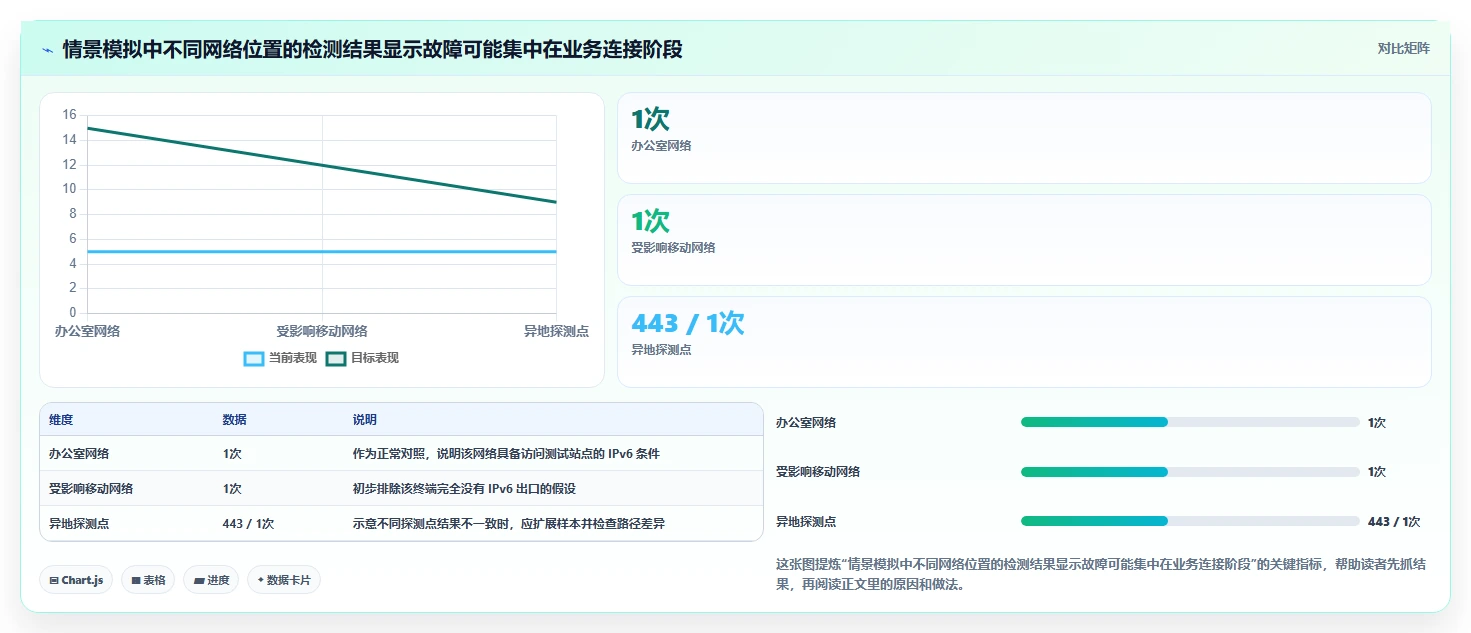The image size is (1471, 633).
Task: Click the 说明 table column header
Action: pos(364,420)
